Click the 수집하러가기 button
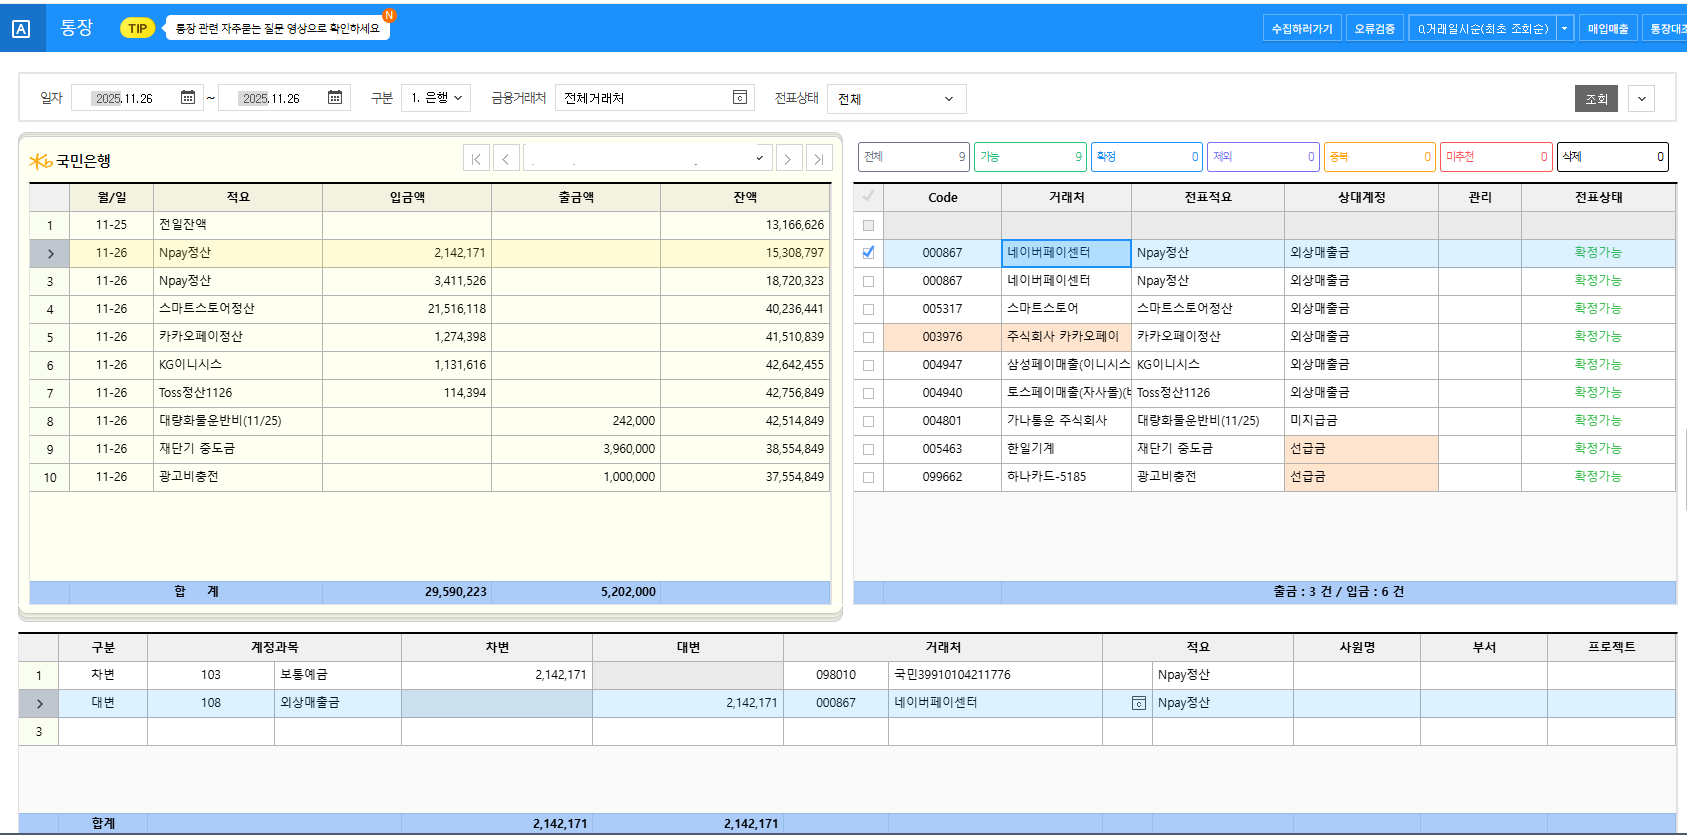This screenshot has height=835, width=1687. click(1302, 29)
